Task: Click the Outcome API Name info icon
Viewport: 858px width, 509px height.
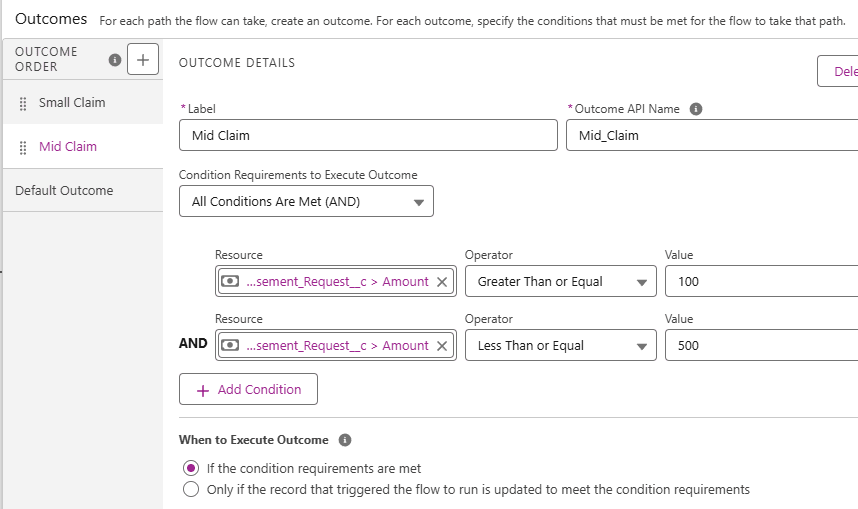Action: pos(696,109)
